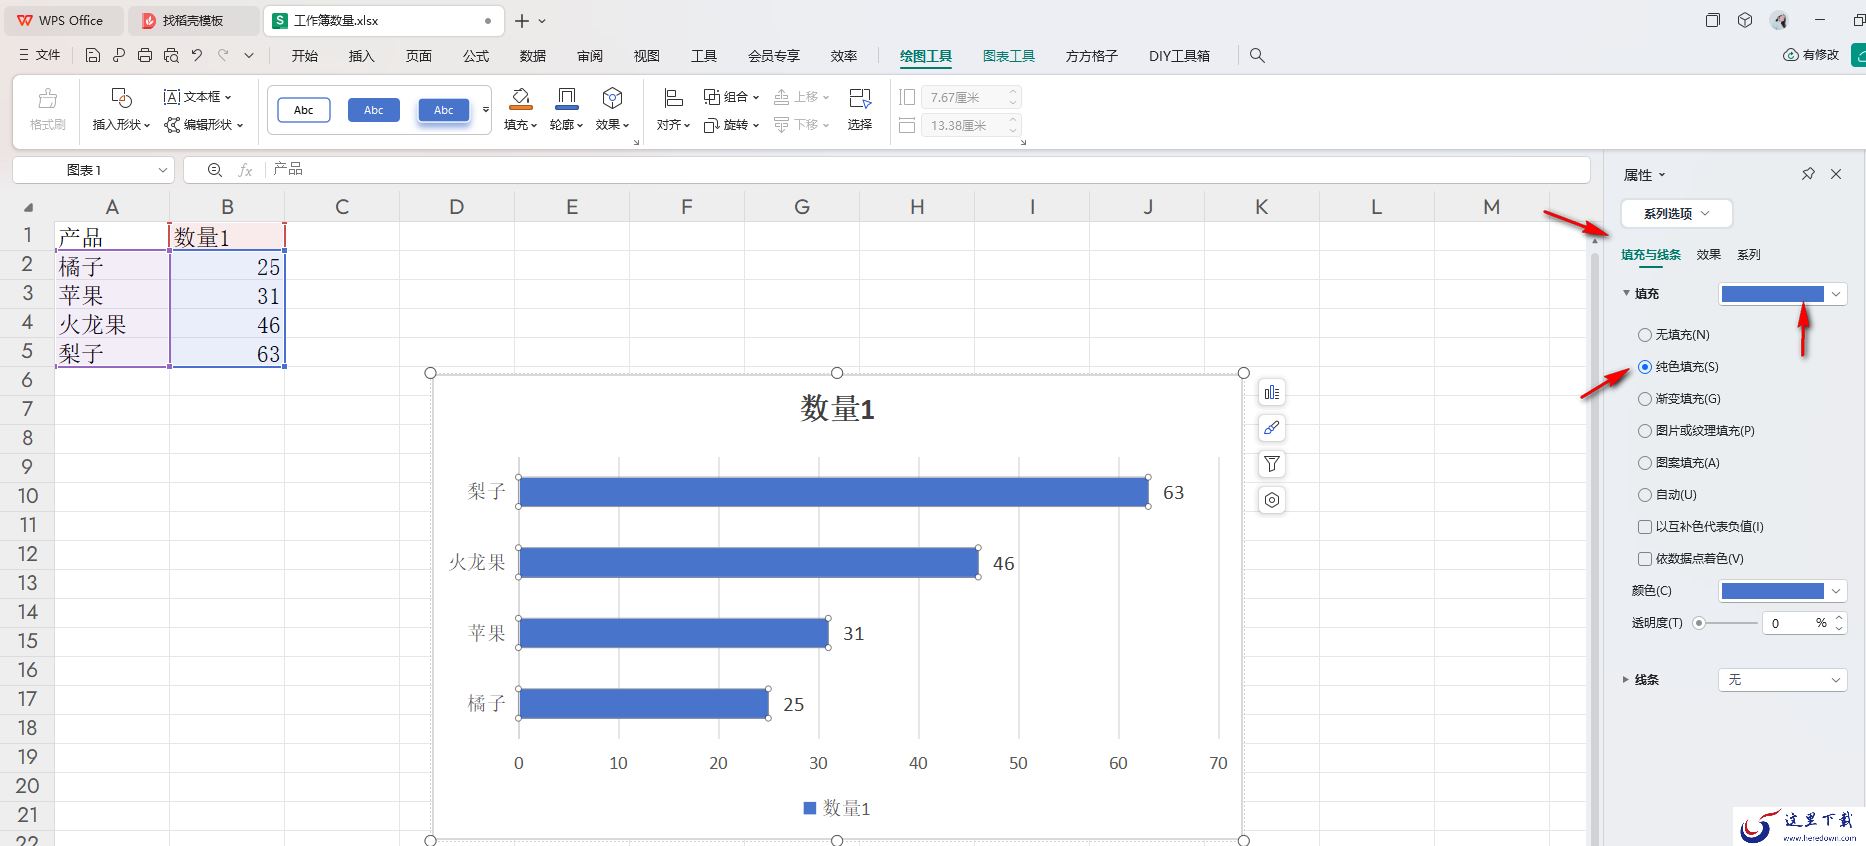Click the print icon in quick toolbar

pyautogui.click(x=145, y=56)
